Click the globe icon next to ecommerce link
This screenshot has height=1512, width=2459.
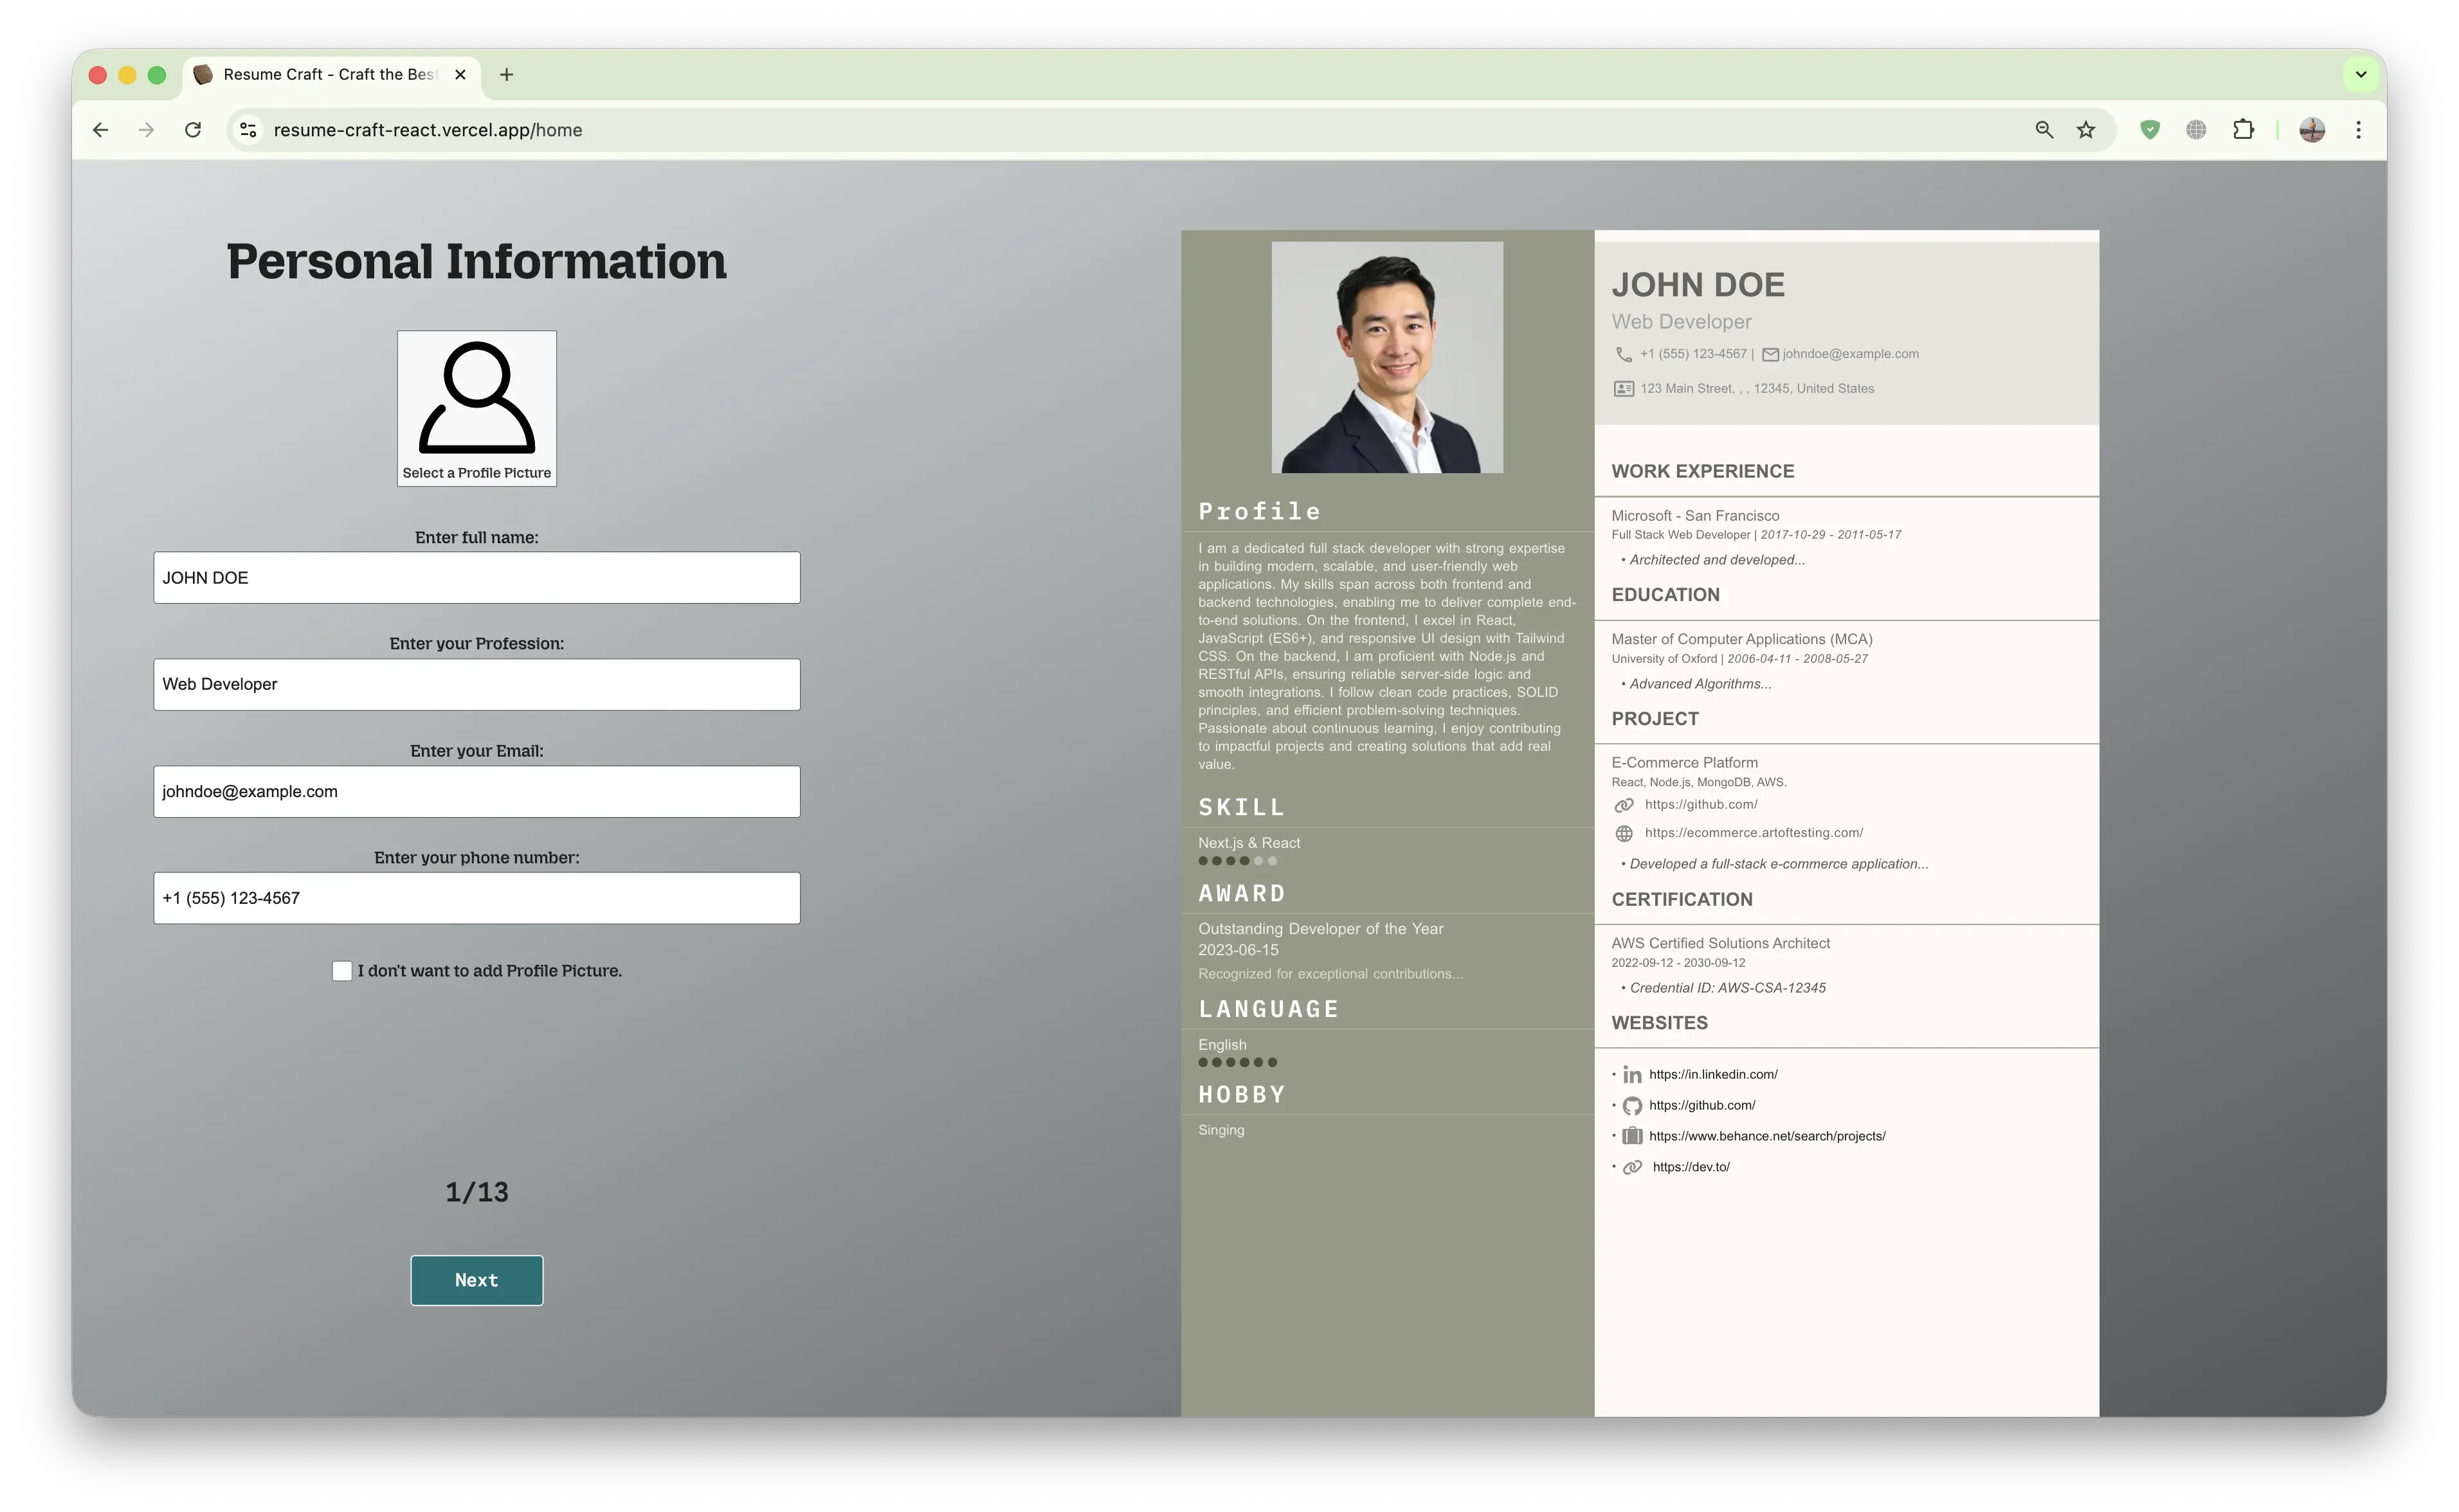point(1623,832)
